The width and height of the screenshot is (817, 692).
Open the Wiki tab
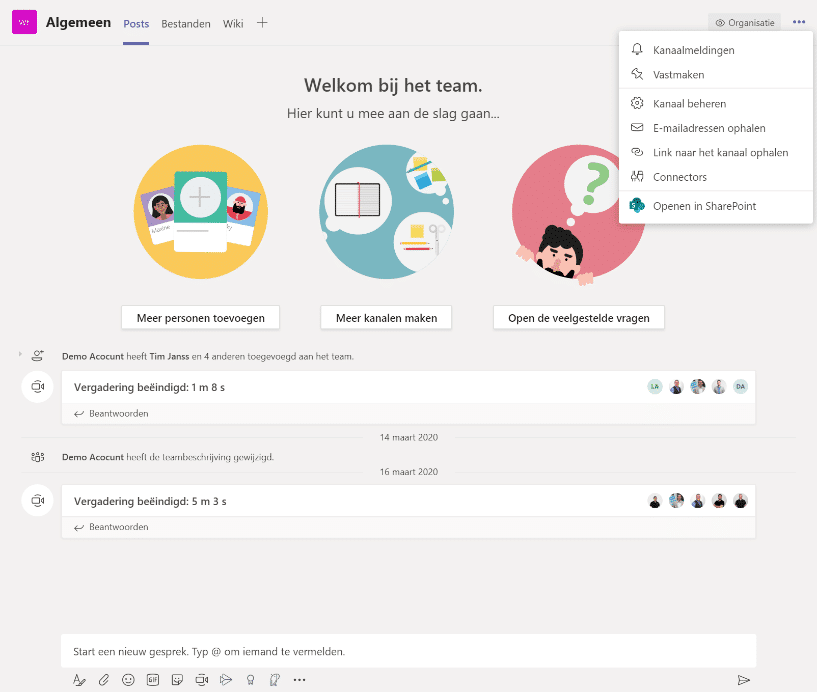pyautogui.click(x=233, y=23)
